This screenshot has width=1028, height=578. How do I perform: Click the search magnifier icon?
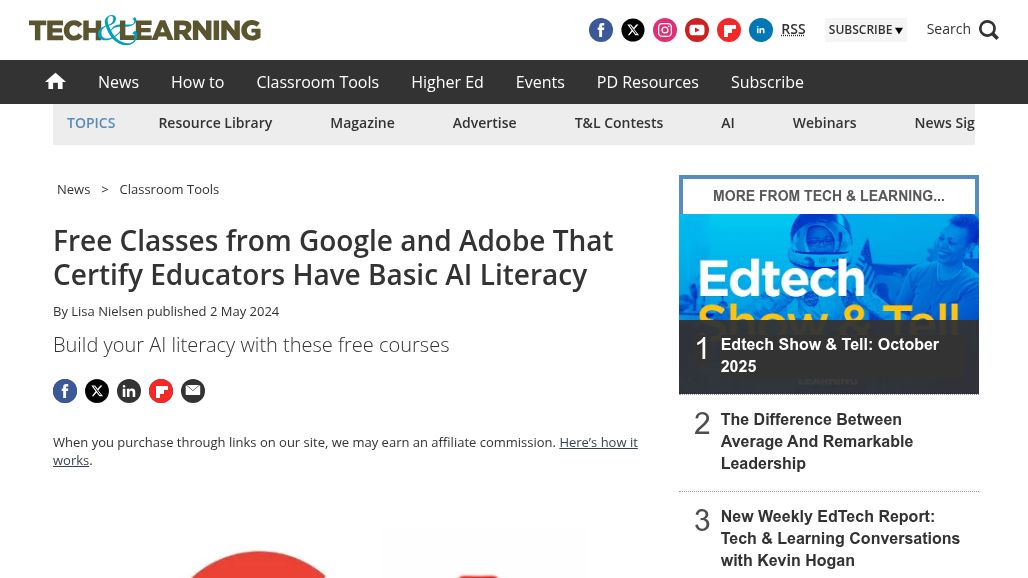(x=988, y=30)
